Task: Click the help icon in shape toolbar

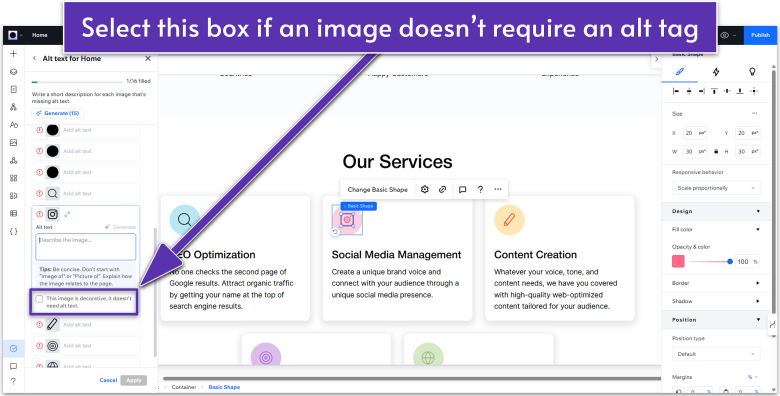Action: 480,190
